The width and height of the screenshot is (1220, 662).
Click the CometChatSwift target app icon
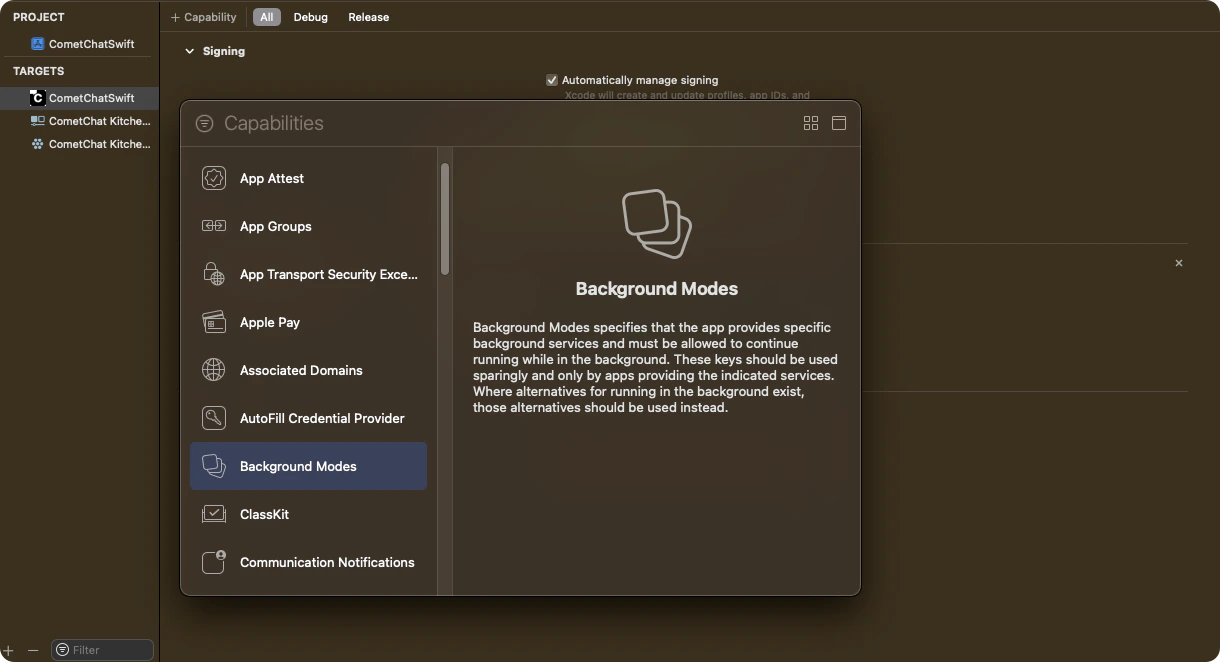(x=38, y=98)
